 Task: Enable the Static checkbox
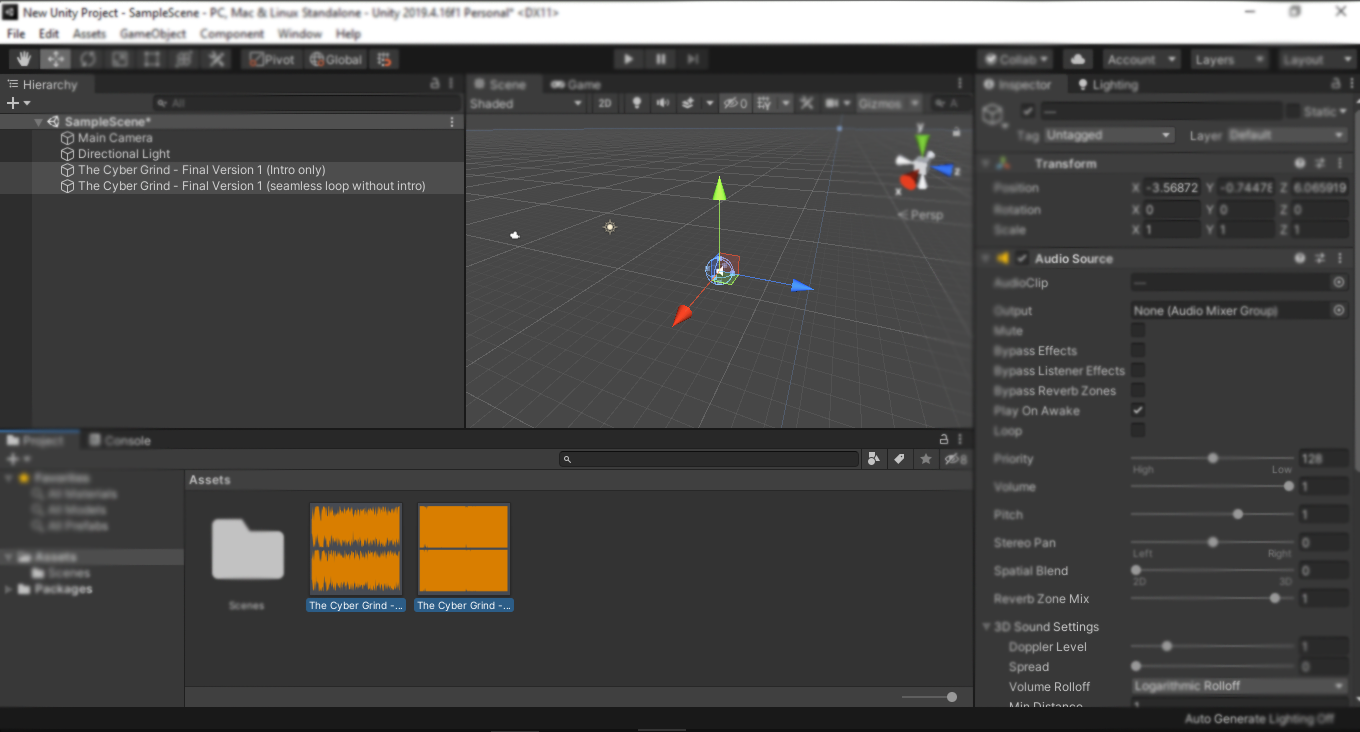[1293, 111]
